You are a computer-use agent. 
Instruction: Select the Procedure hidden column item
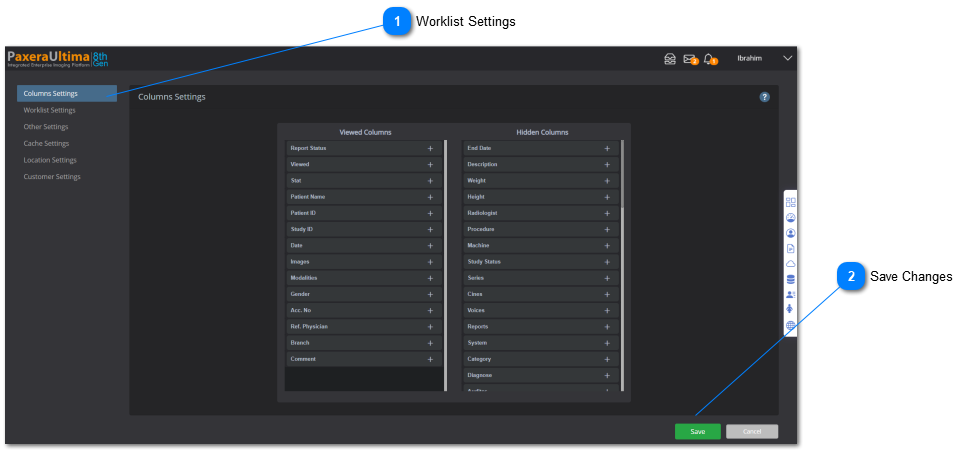[541, 229]
